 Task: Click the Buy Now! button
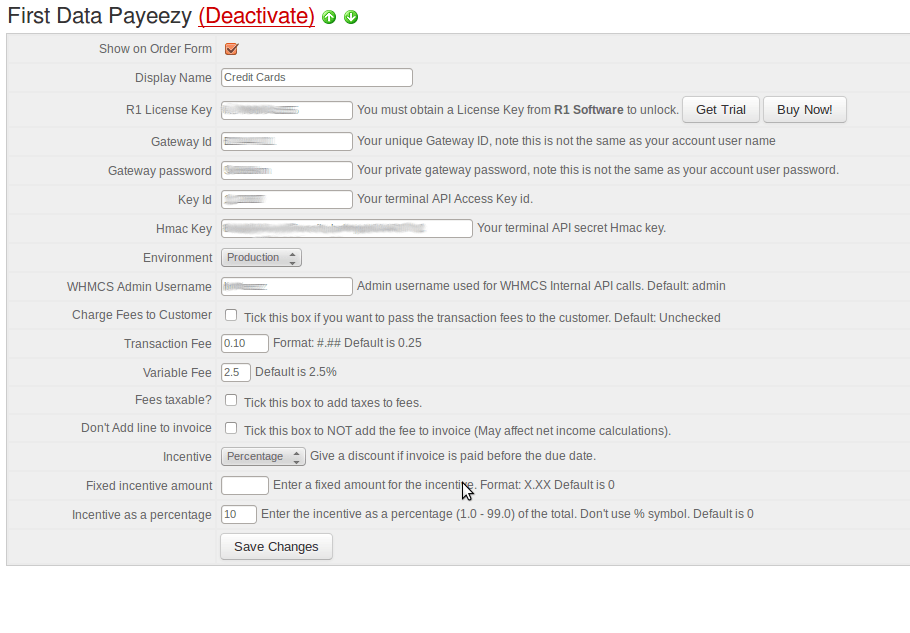tap(804, 110)
